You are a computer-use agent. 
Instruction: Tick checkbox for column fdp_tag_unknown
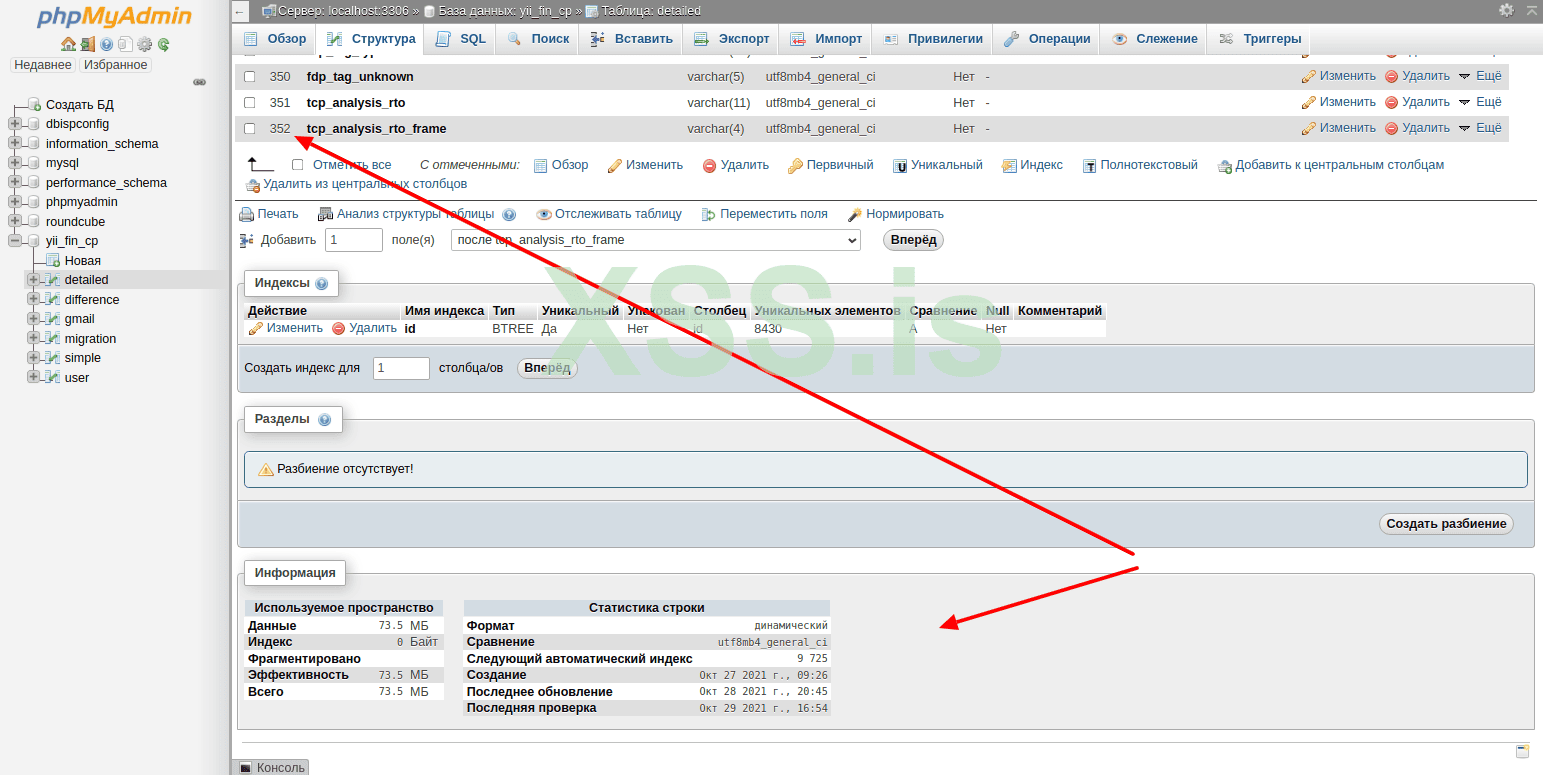[x=250, y=76]
